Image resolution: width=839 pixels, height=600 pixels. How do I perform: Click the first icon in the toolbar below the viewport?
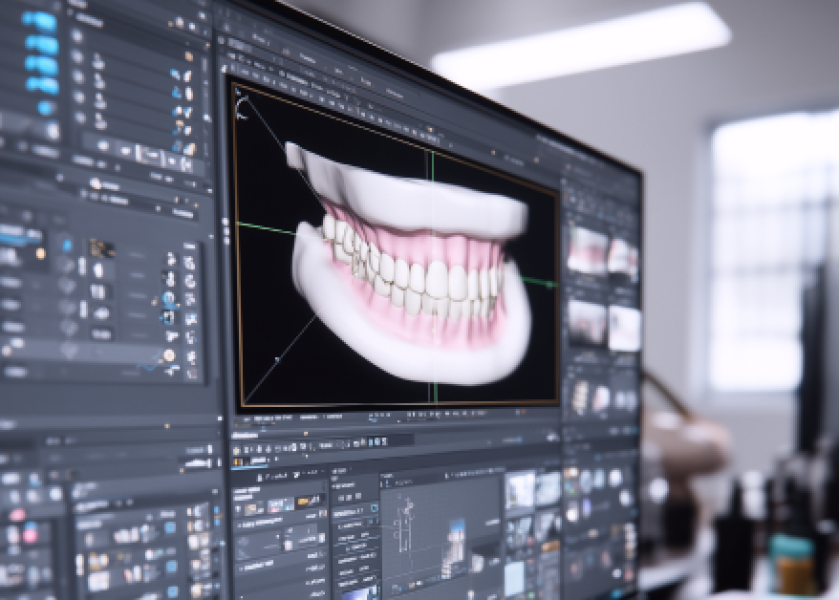(x=237, y=462)
